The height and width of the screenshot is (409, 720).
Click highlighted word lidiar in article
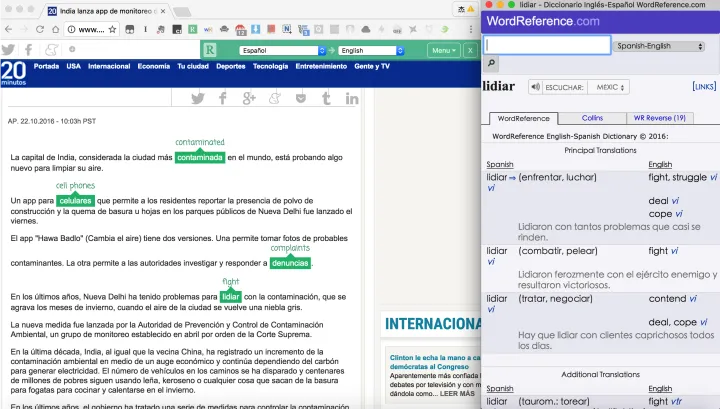(231, 297)
